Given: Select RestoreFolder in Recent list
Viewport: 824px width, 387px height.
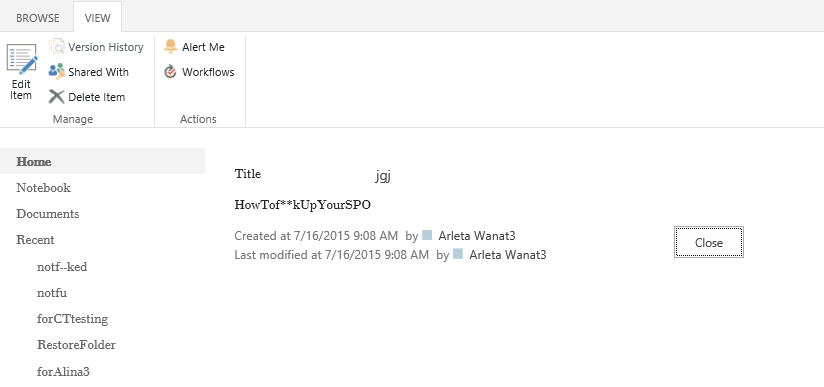Looking at the screenshot, I should click(x=76, y=345).
